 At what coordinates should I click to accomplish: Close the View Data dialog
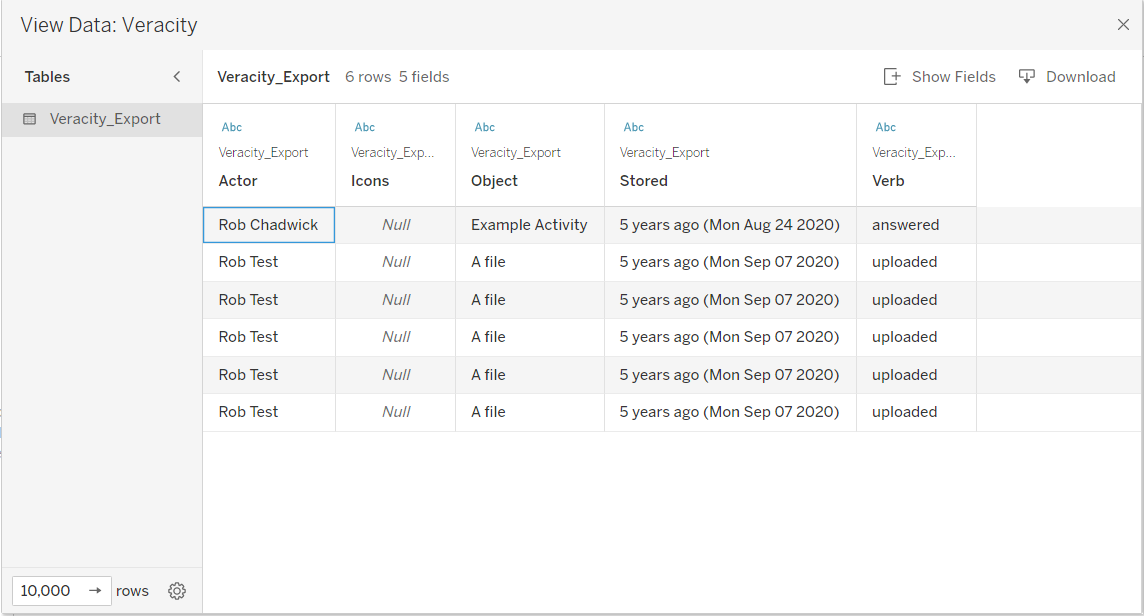pyautogui.click(x=1123, y=25)
